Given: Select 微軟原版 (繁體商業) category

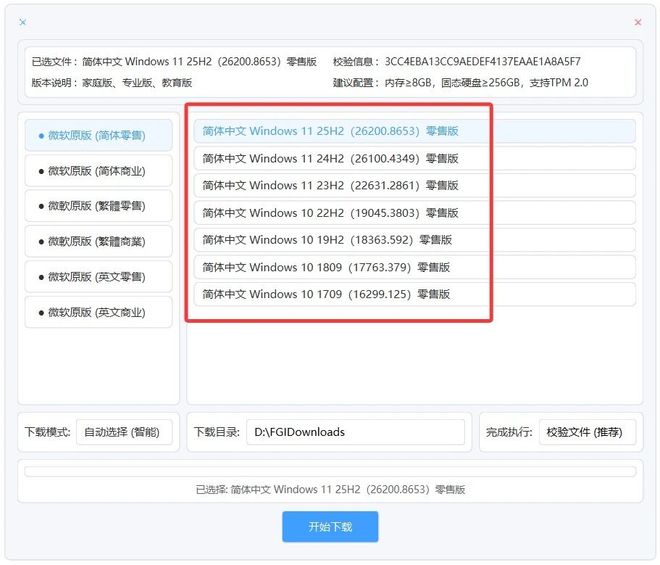Looking at the screenshot, I should pos(98,241).
